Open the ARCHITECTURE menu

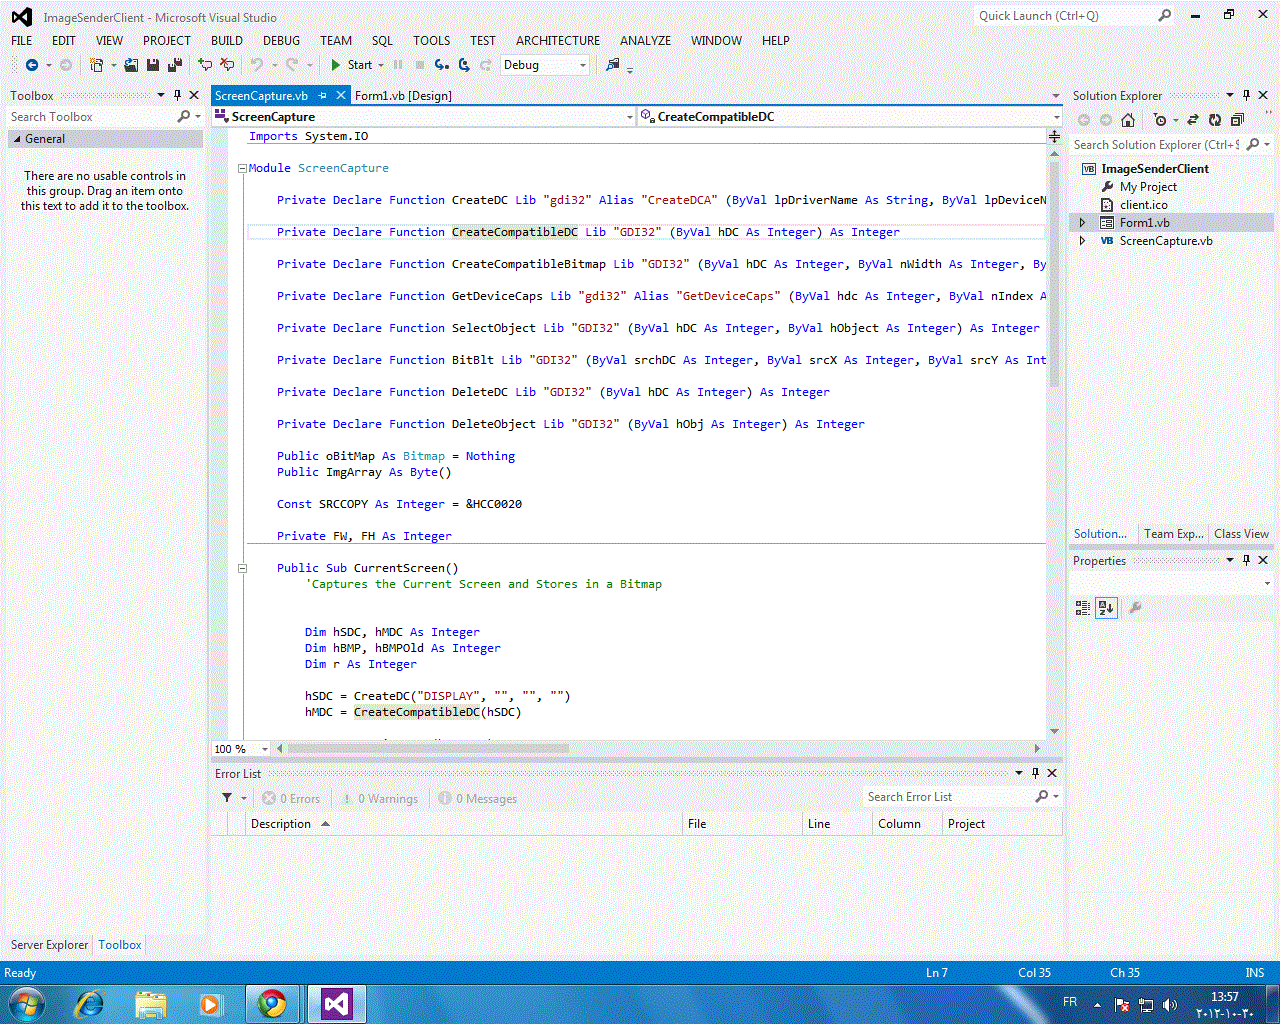point(557,41)
